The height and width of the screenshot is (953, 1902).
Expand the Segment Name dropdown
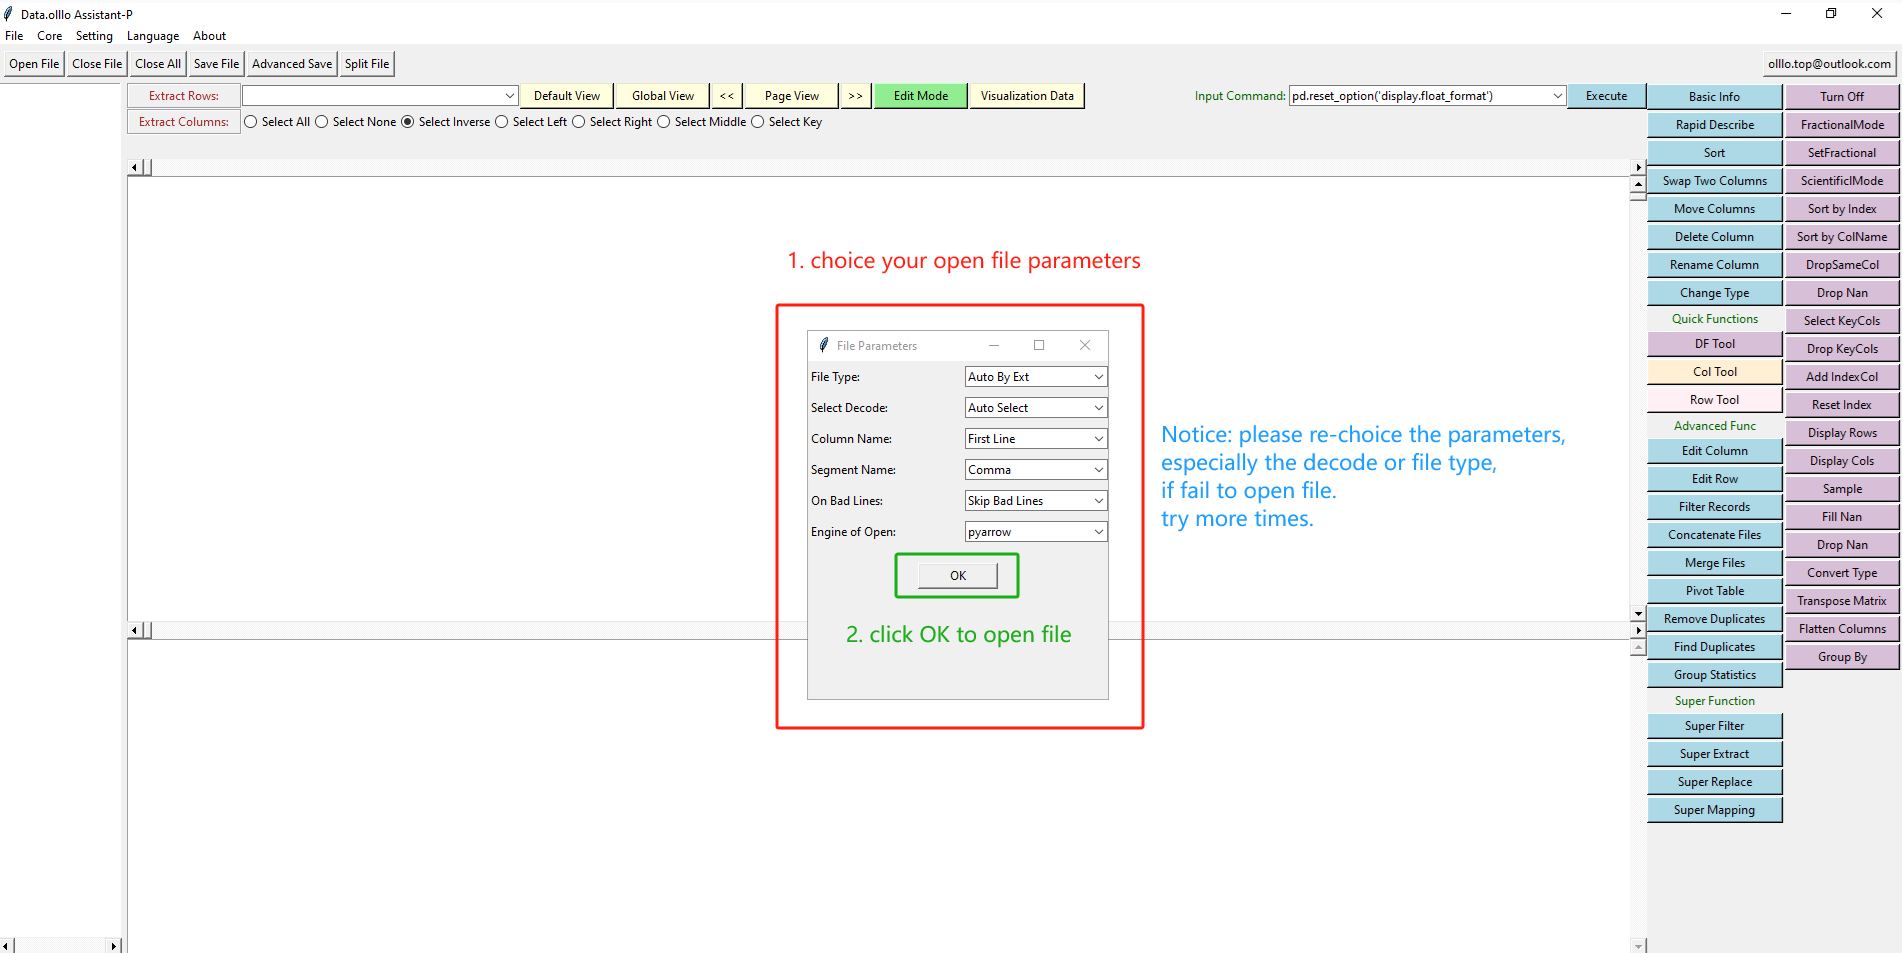click(x=1098, y=470)
